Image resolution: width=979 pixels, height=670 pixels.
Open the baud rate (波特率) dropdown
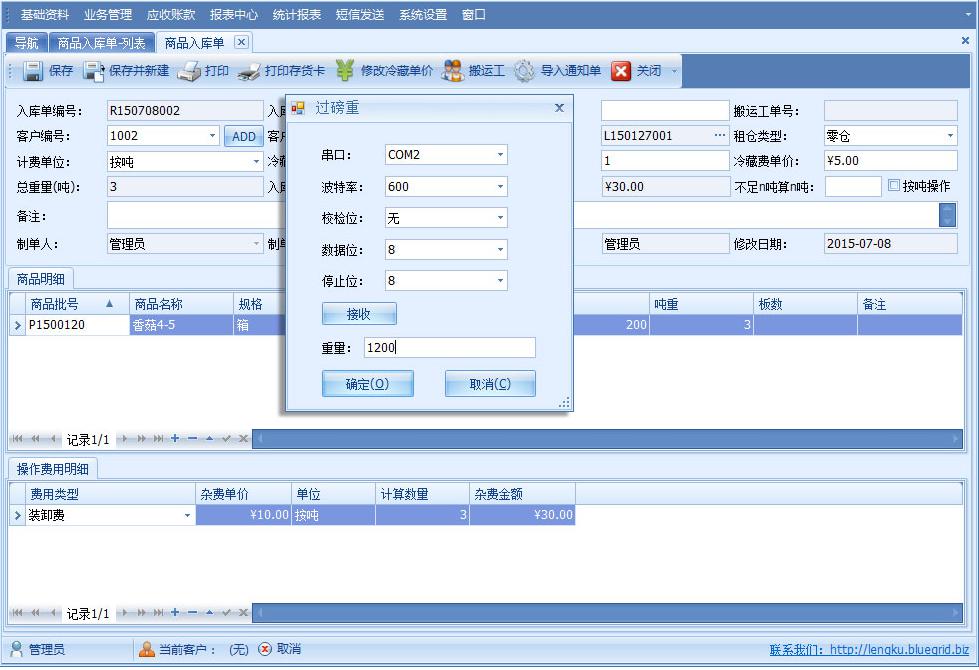click(500, 187)
